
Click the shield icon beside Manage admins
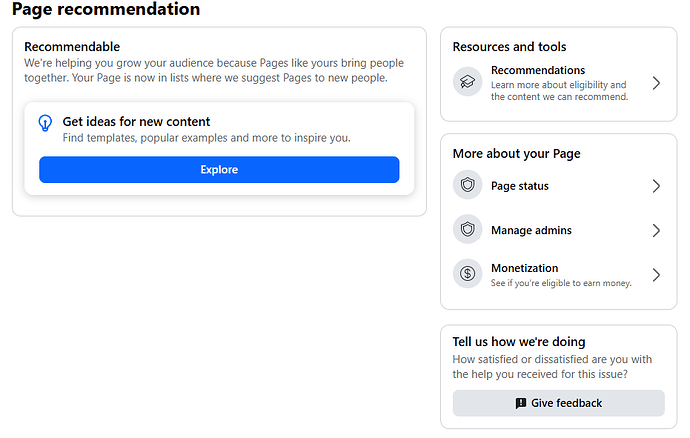467,229
